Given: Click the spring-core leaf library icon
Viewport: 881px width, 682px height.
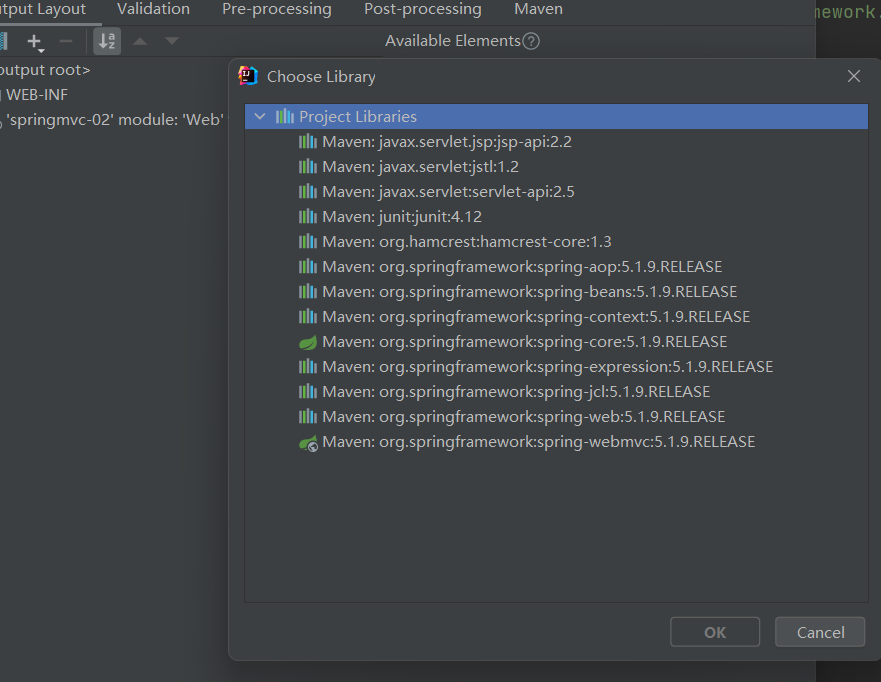Looking at the screenshot, I should coord(308,342).
